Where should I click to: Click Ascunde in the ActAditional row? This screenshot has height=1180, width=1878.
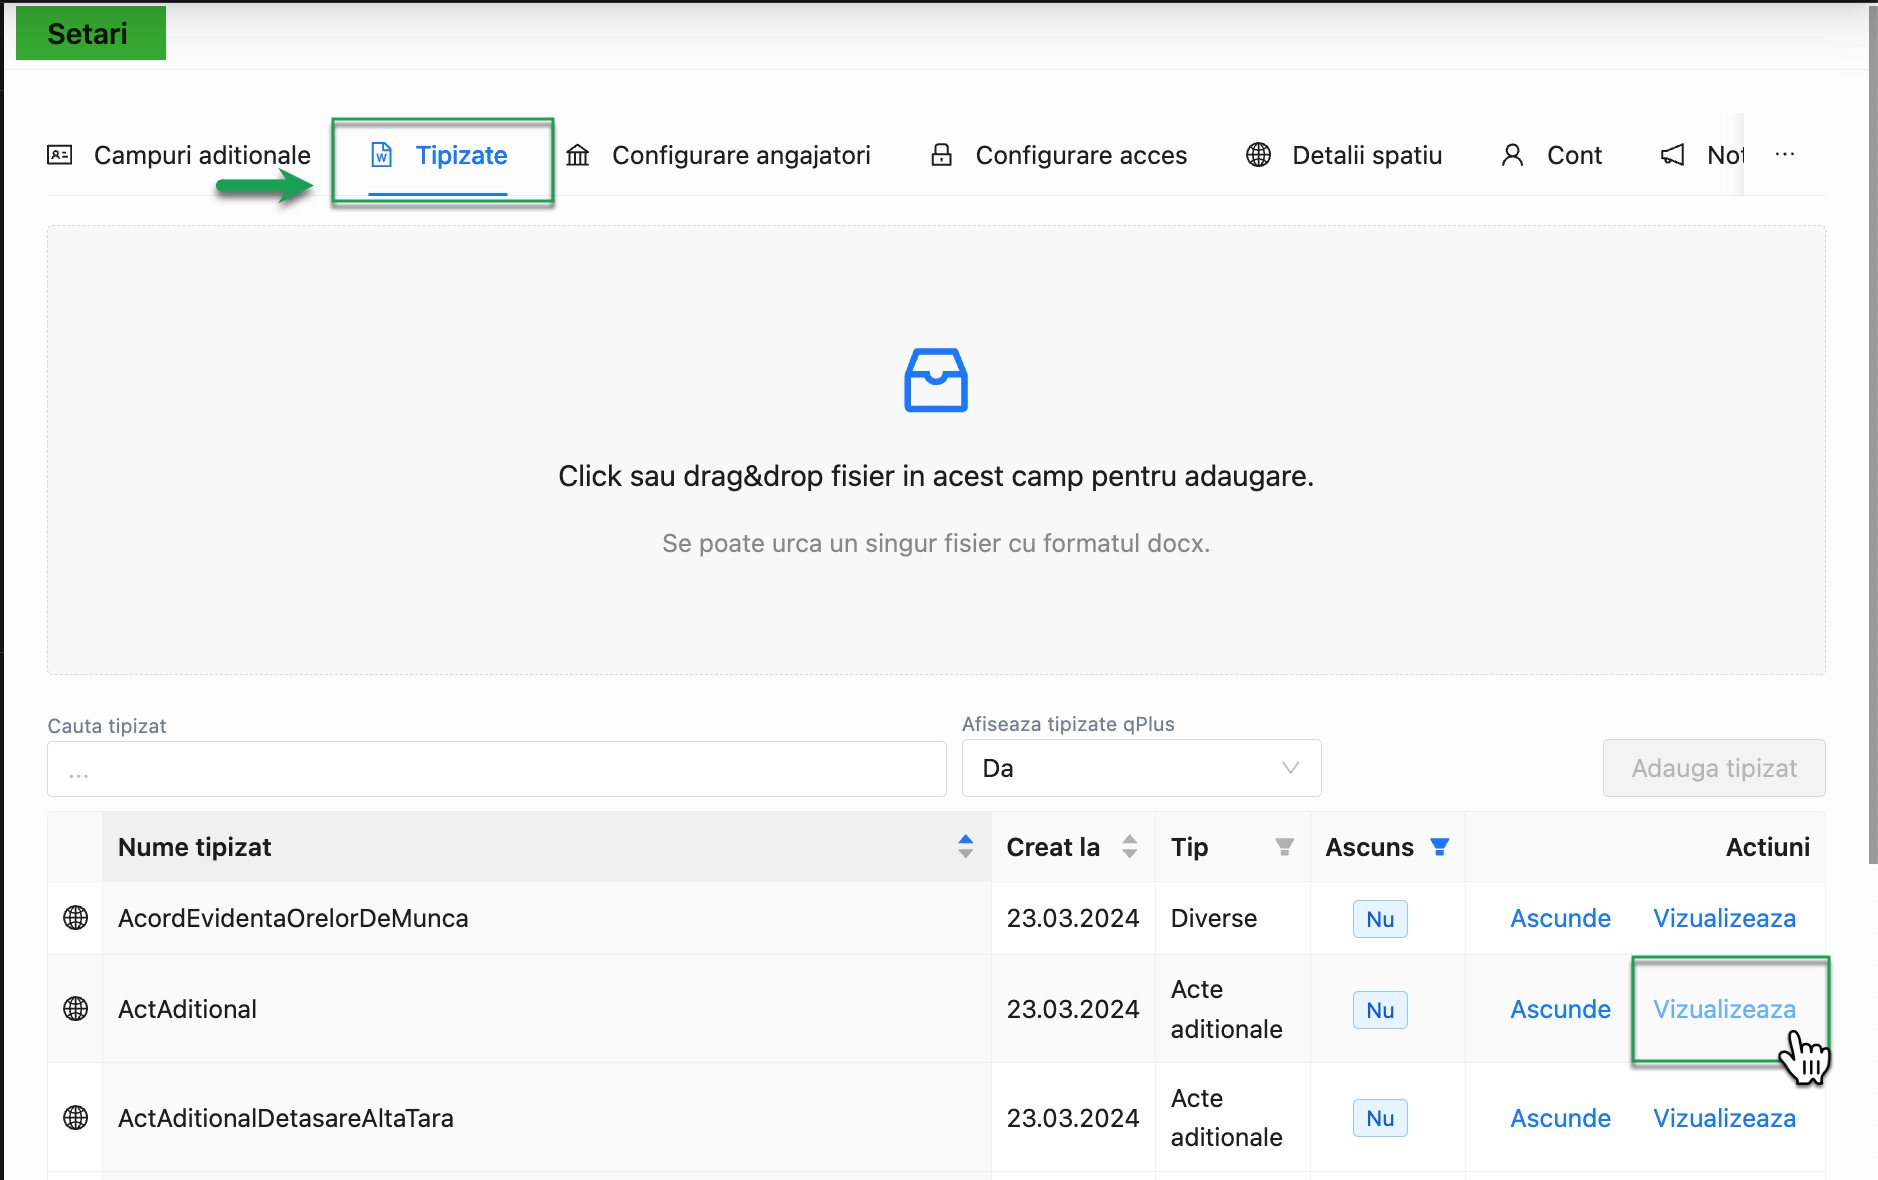point(1560,1009)
